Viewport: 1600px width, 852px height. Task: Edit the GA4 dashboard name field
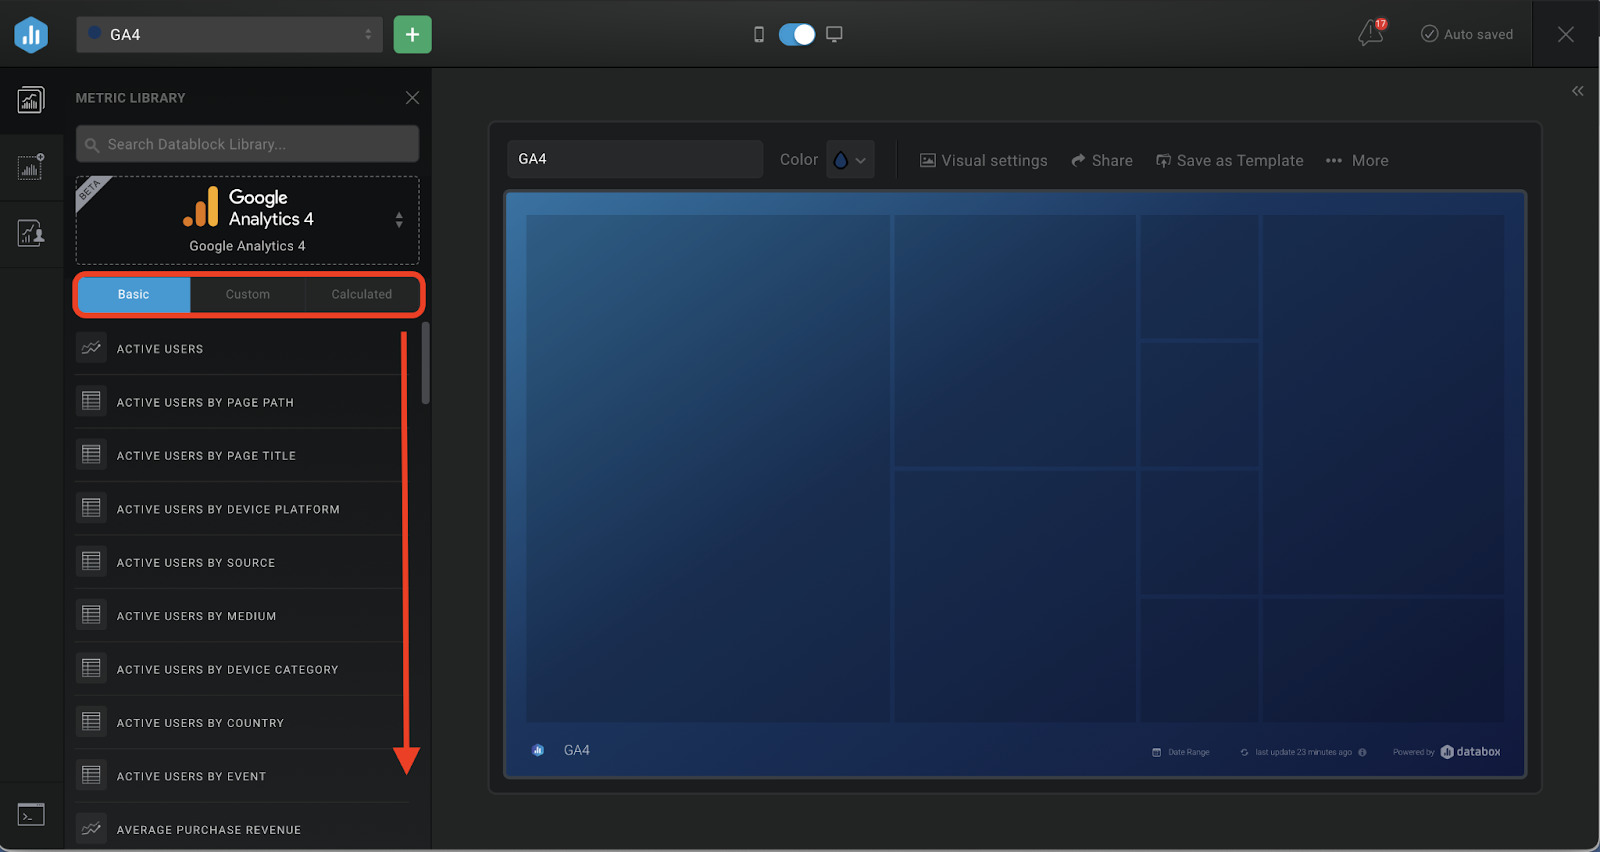[x=635, y=159]
